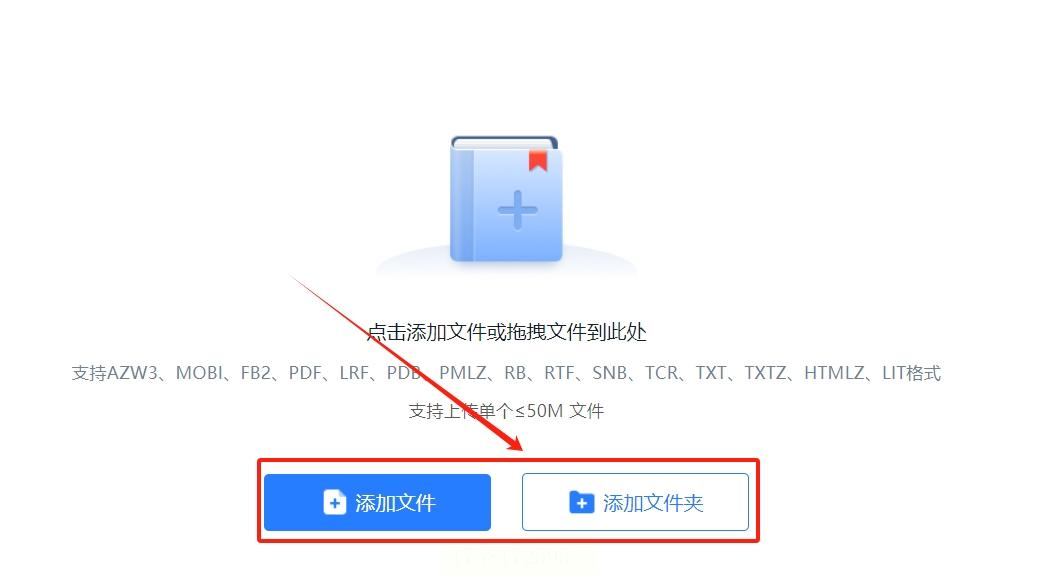Click the blue 添加文件 button
The height and width of the screenshot is (582, 1039).
(x=377, y=502)
